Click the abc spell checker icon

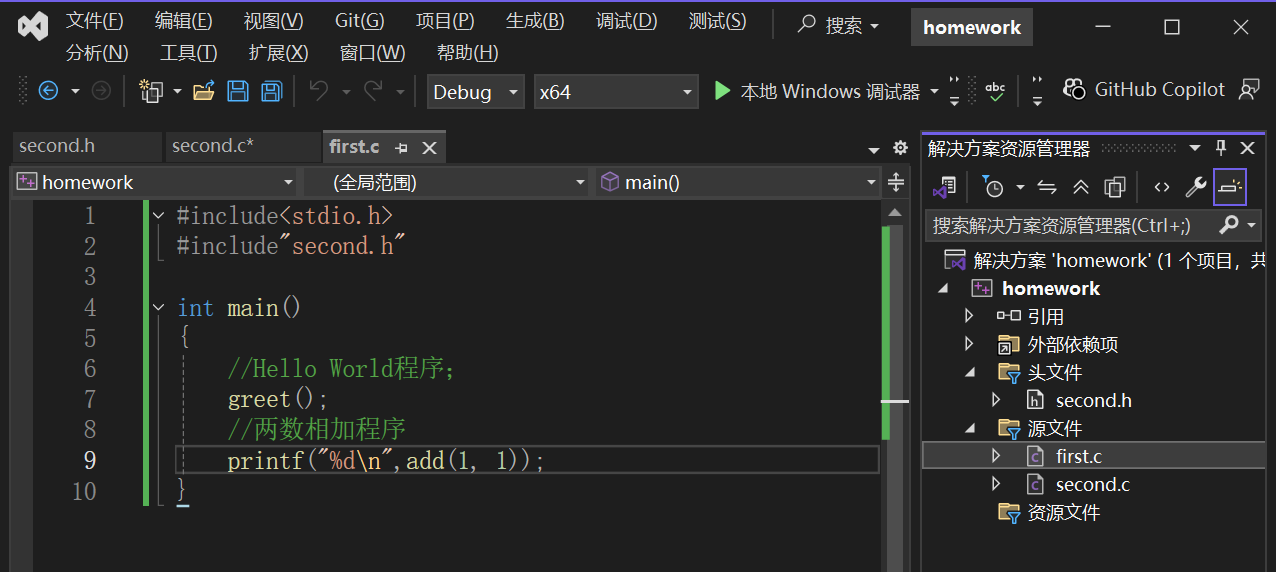tap(995, 91)
